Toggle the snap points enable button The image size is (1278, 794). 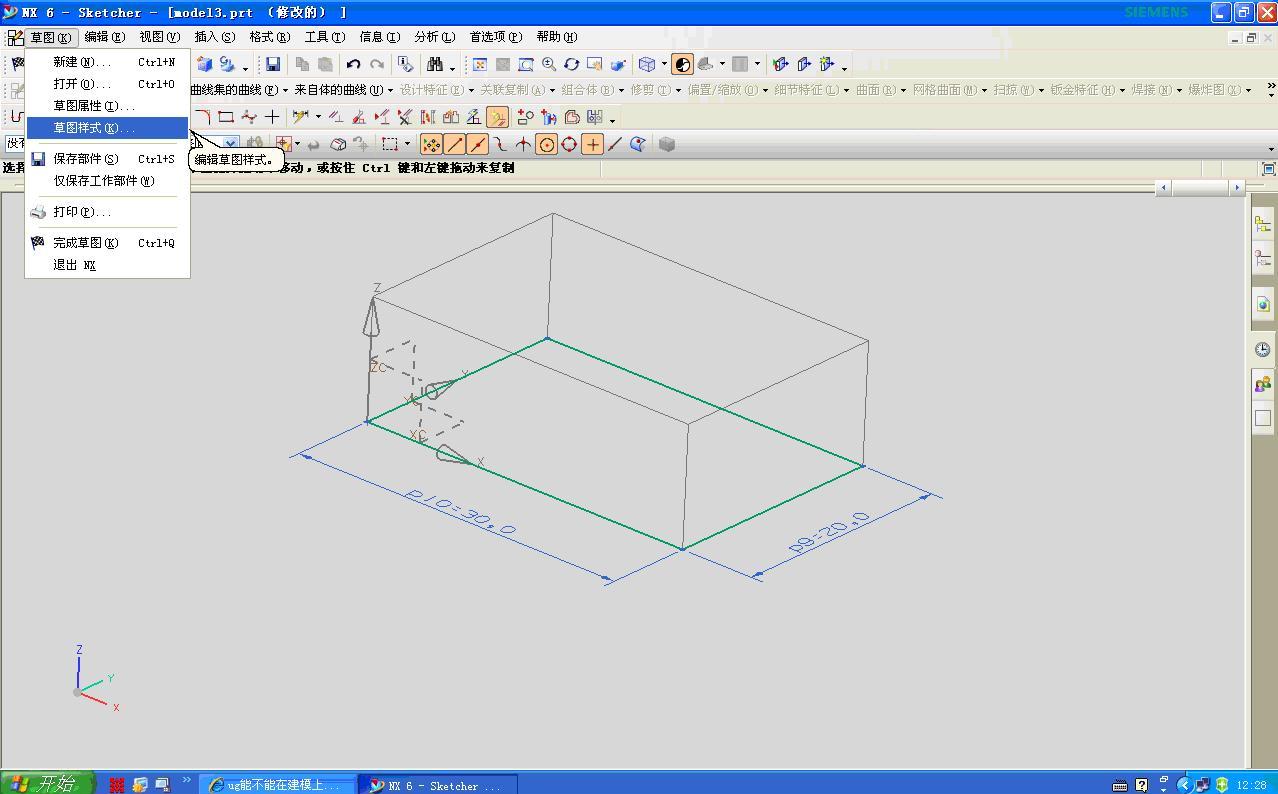click(x=431, y=144)
